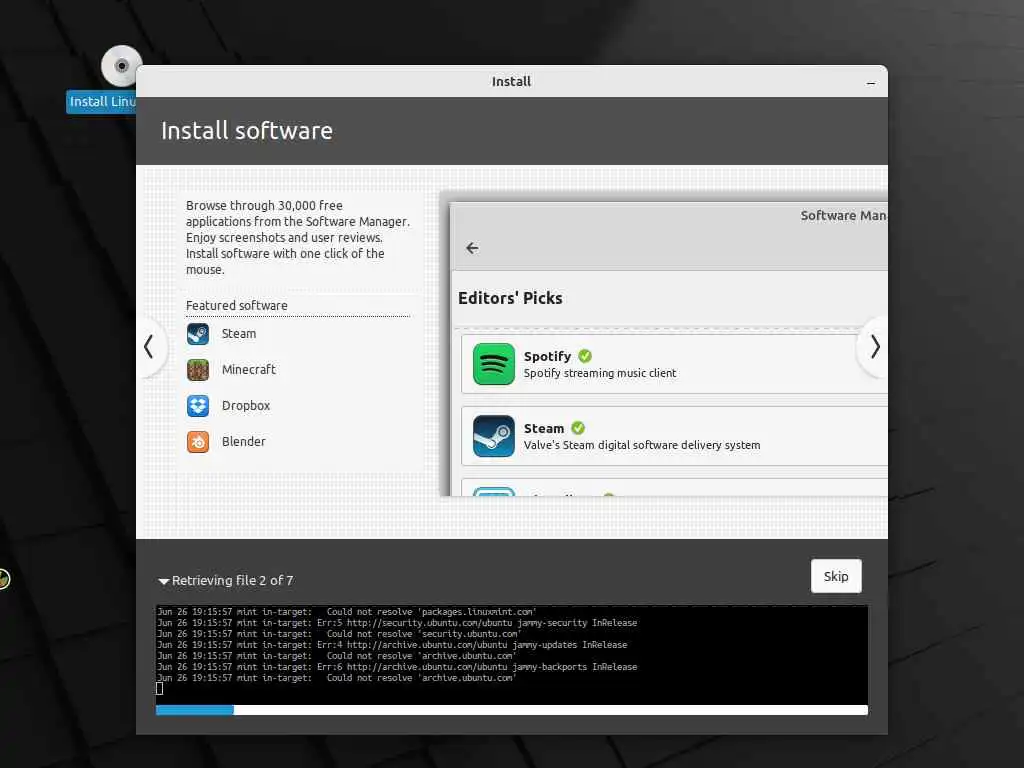Collapse the Retrieving file 2 of 7 details
1024x768 pixels.
pyautogui.click(x=164, y=581)
